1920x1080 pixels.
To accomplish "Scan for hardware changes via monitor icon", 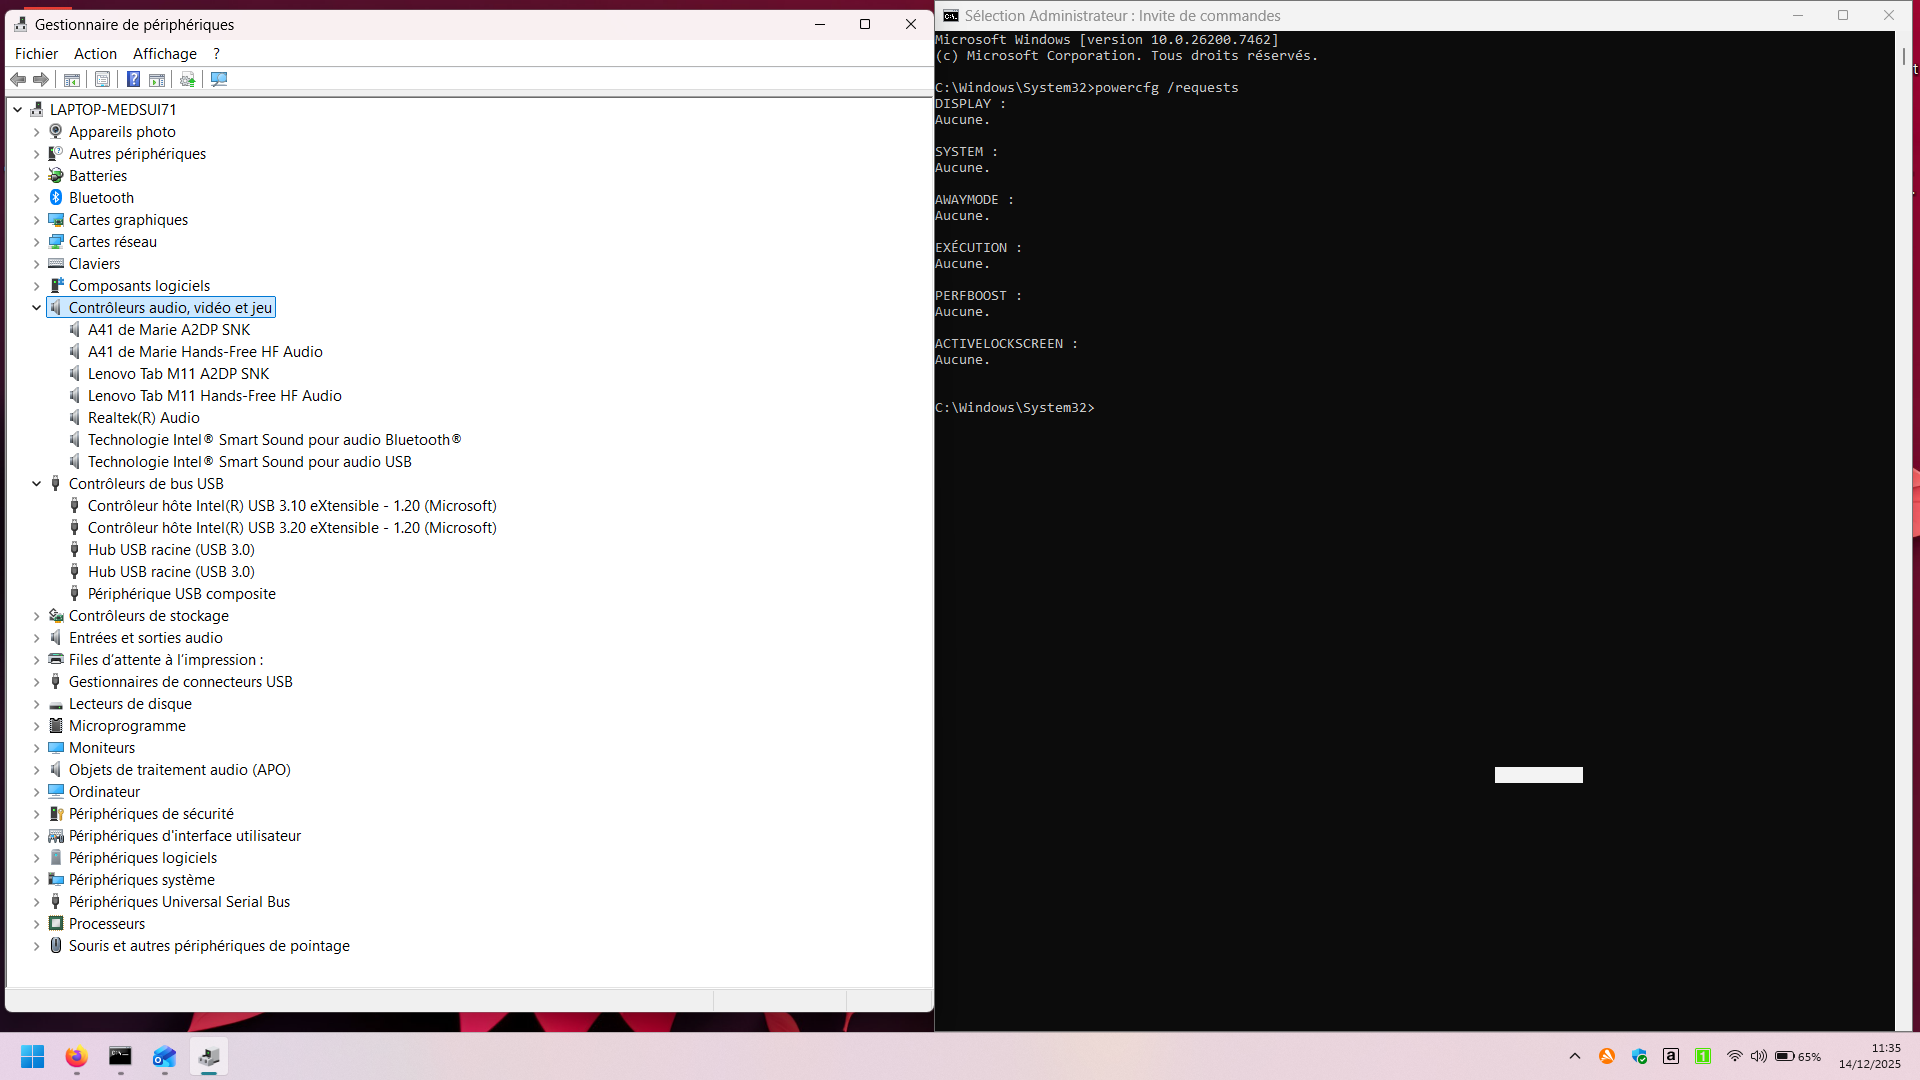I will click(219, 79).
